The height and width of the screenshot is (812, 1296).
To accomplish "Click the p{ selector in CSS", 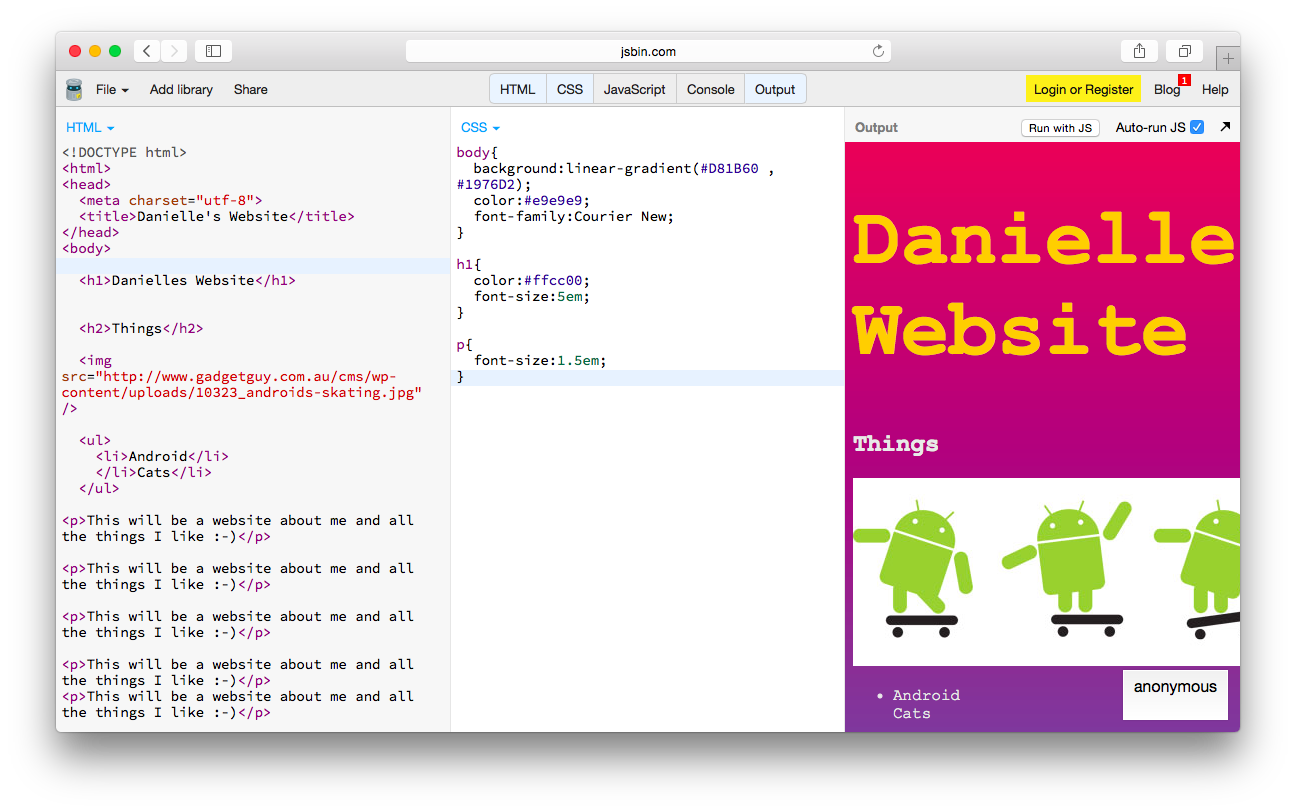I will (x=465, y=344).
